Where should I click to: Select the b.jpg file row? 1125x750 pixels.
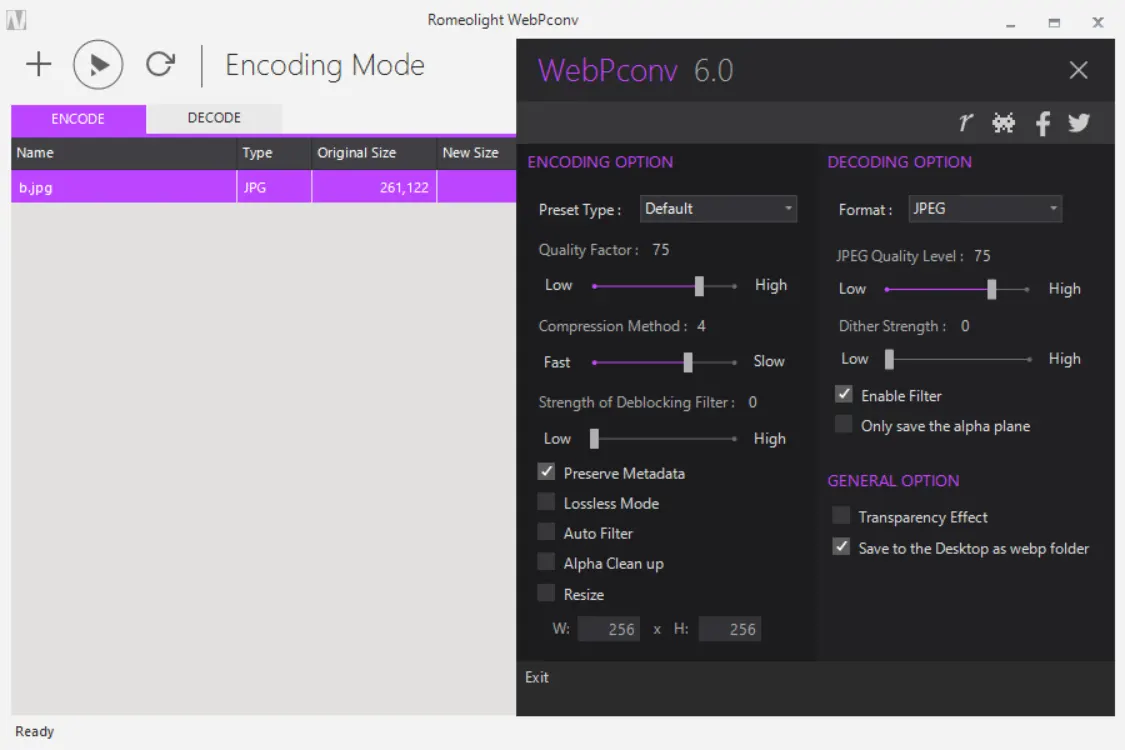tap(263, 187)
